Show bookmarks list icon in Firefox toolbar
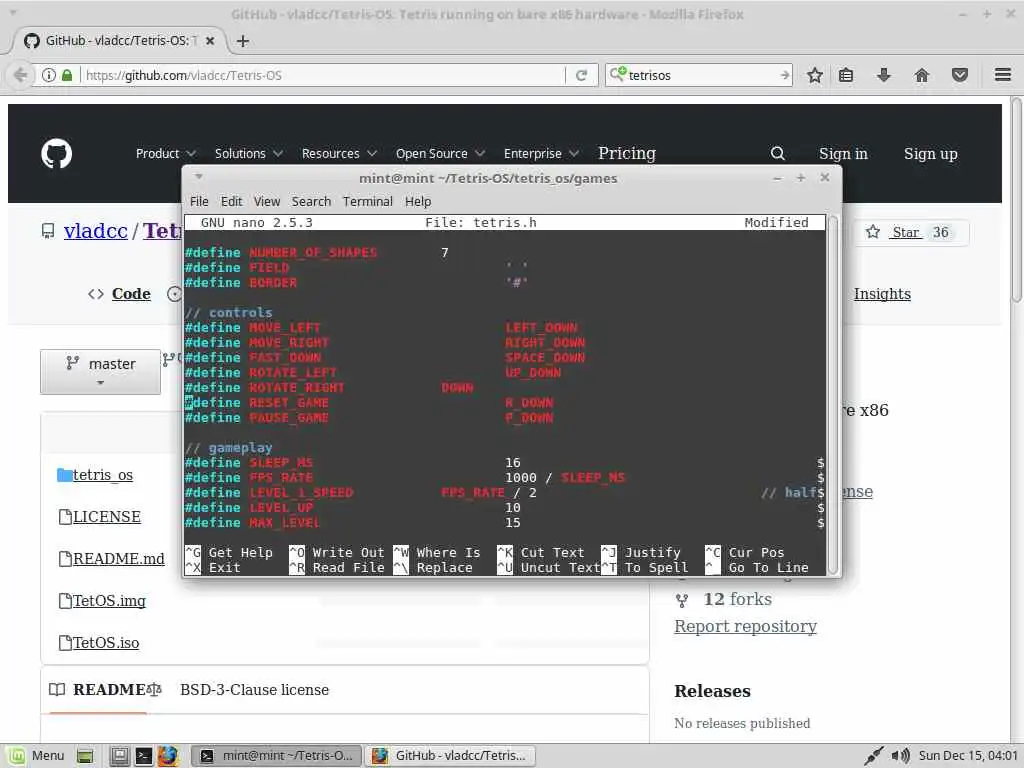This screenshot has width=1024, height=768. [846, 75]
